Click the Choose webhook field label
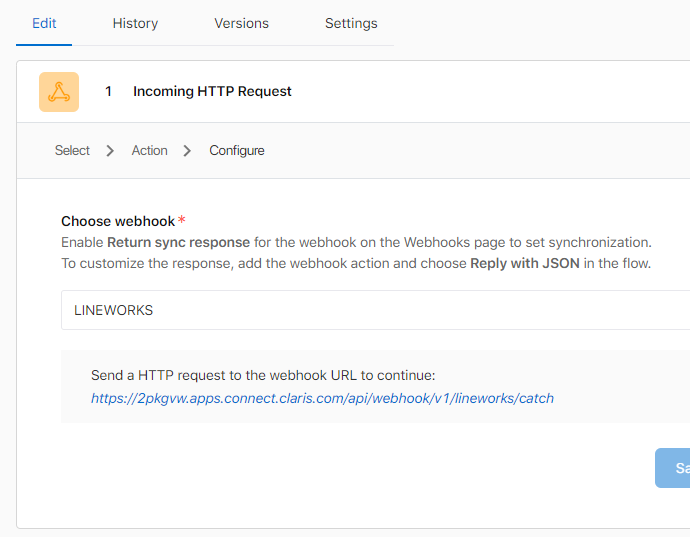 coord(118,221)
